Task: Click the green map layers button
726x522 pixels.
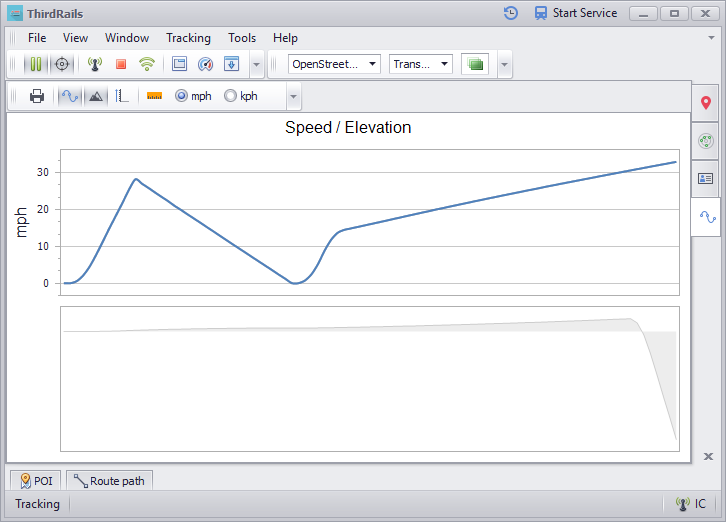Action: point(475,64)
